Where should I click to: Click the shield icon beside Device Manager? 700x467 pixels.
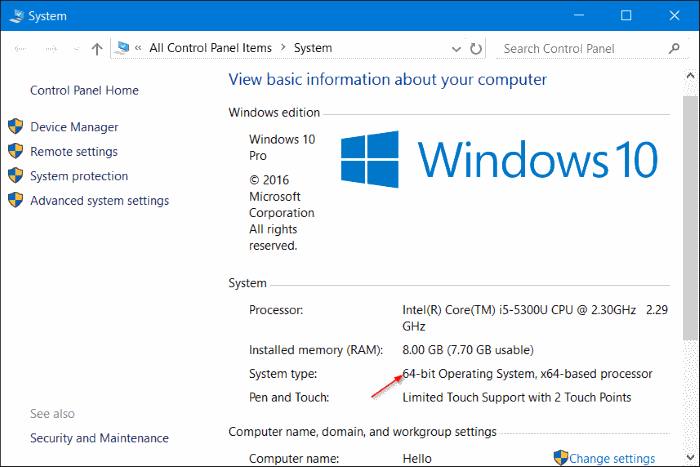16,126
